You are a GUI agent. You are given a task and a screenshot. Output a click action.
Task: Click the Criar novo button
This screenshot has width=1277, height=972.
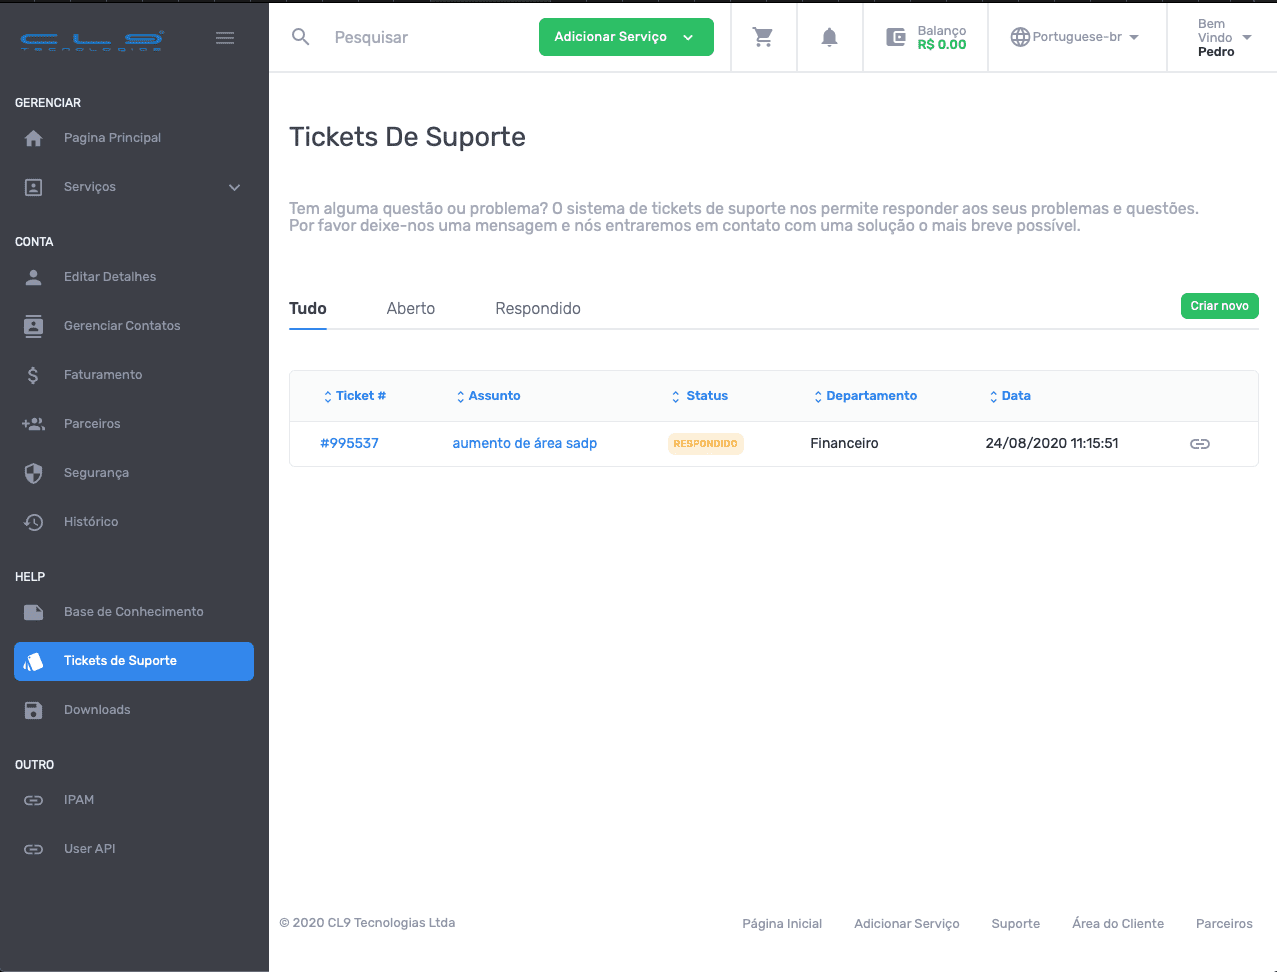coord(1218,306)
